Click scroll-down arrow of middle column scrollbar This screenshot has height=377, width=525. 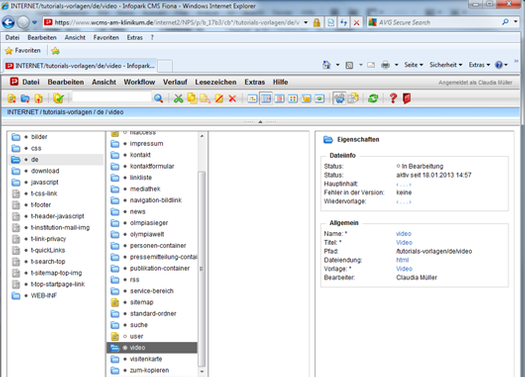[x=202, y=371]
